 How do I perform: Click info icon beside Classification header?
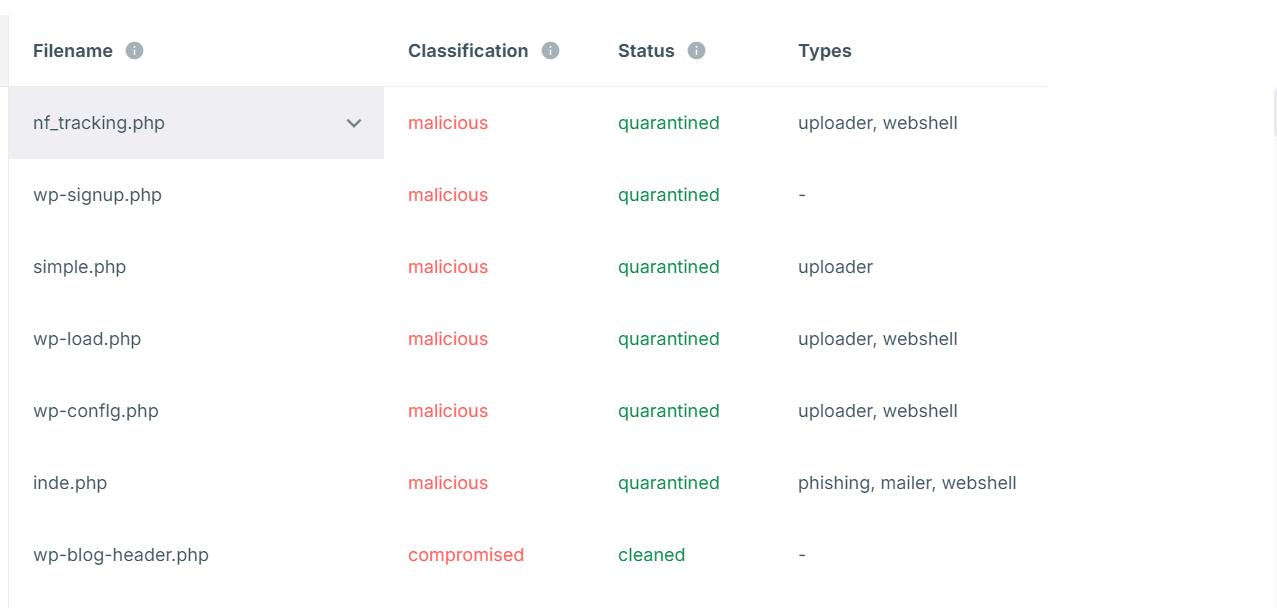point(550,51)
